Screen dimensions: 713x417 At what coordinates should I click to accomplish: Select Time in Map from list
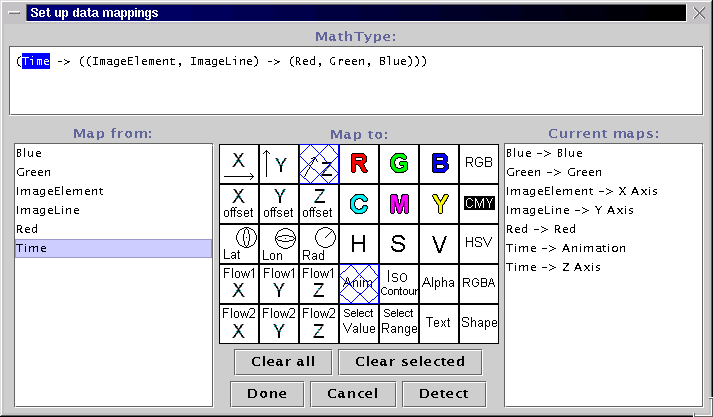coord(113,249)
